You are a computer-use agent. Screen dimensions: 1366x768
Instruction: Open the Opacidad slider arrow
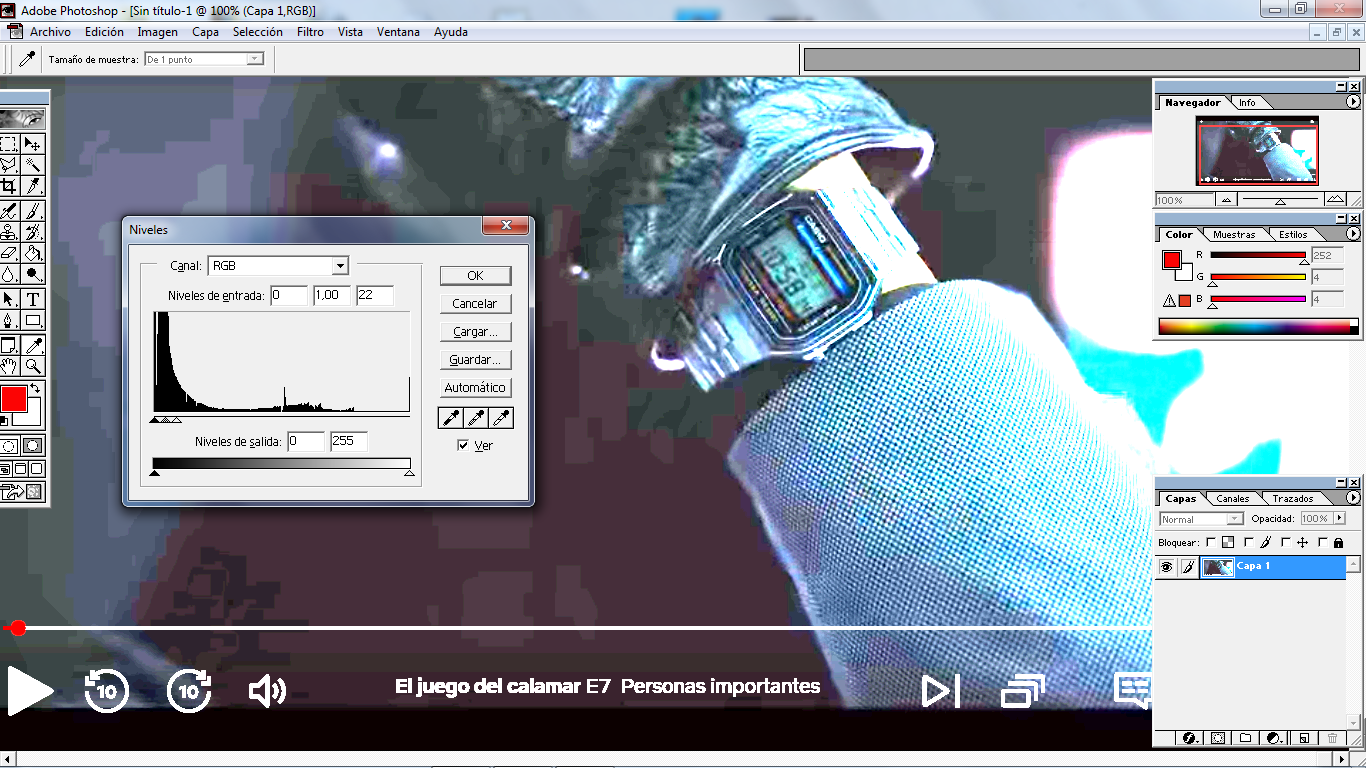[1340, 519]
